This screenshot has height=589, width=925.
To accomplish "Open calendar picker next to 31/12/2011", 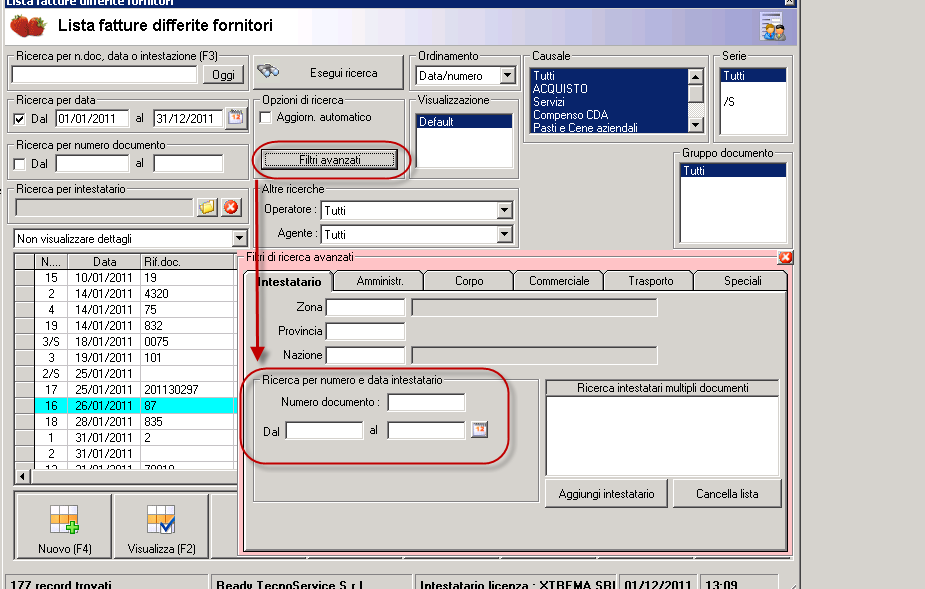I will pyautogui.click(x=236, y=117).
